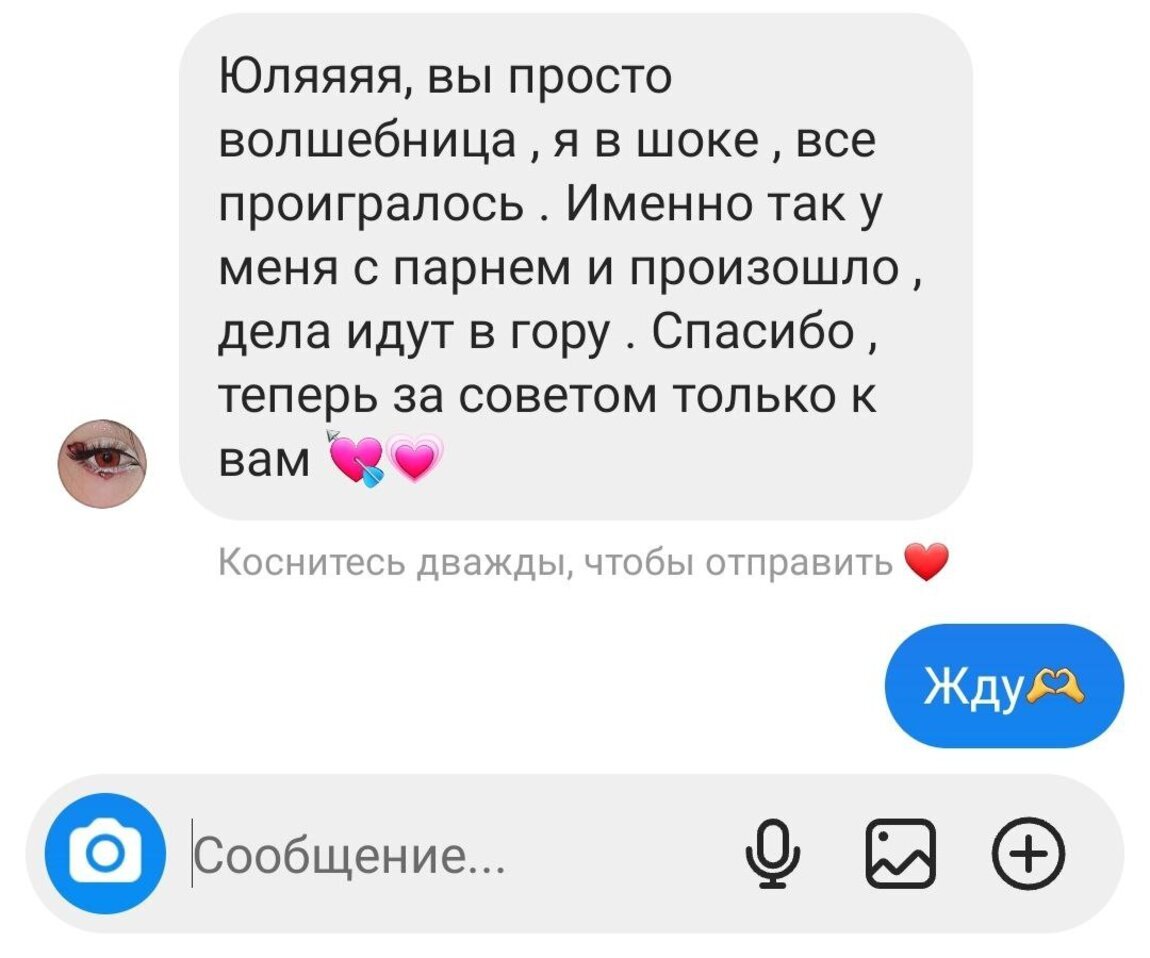Click the word Именно in the gray bubble
The image size is (1150, 958).
click(x=659, y=204)
